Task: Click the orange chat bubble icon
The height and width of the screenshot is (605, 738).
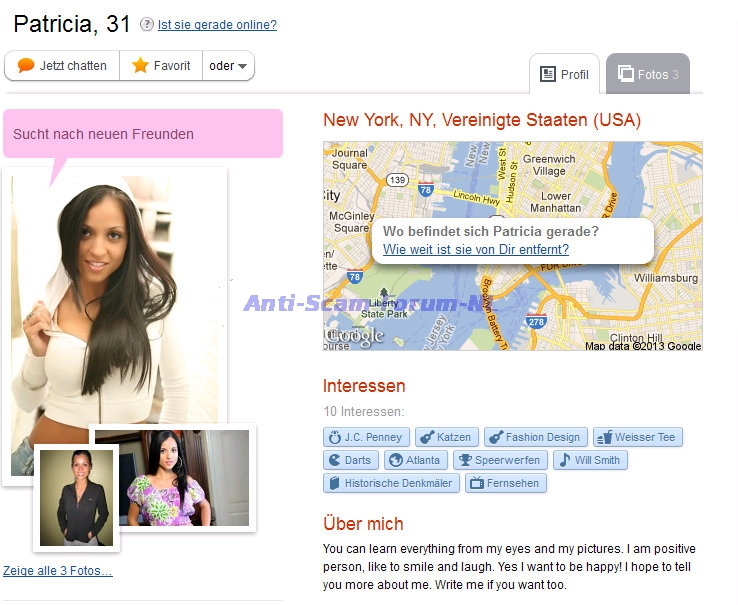Action: pos(25,65)
